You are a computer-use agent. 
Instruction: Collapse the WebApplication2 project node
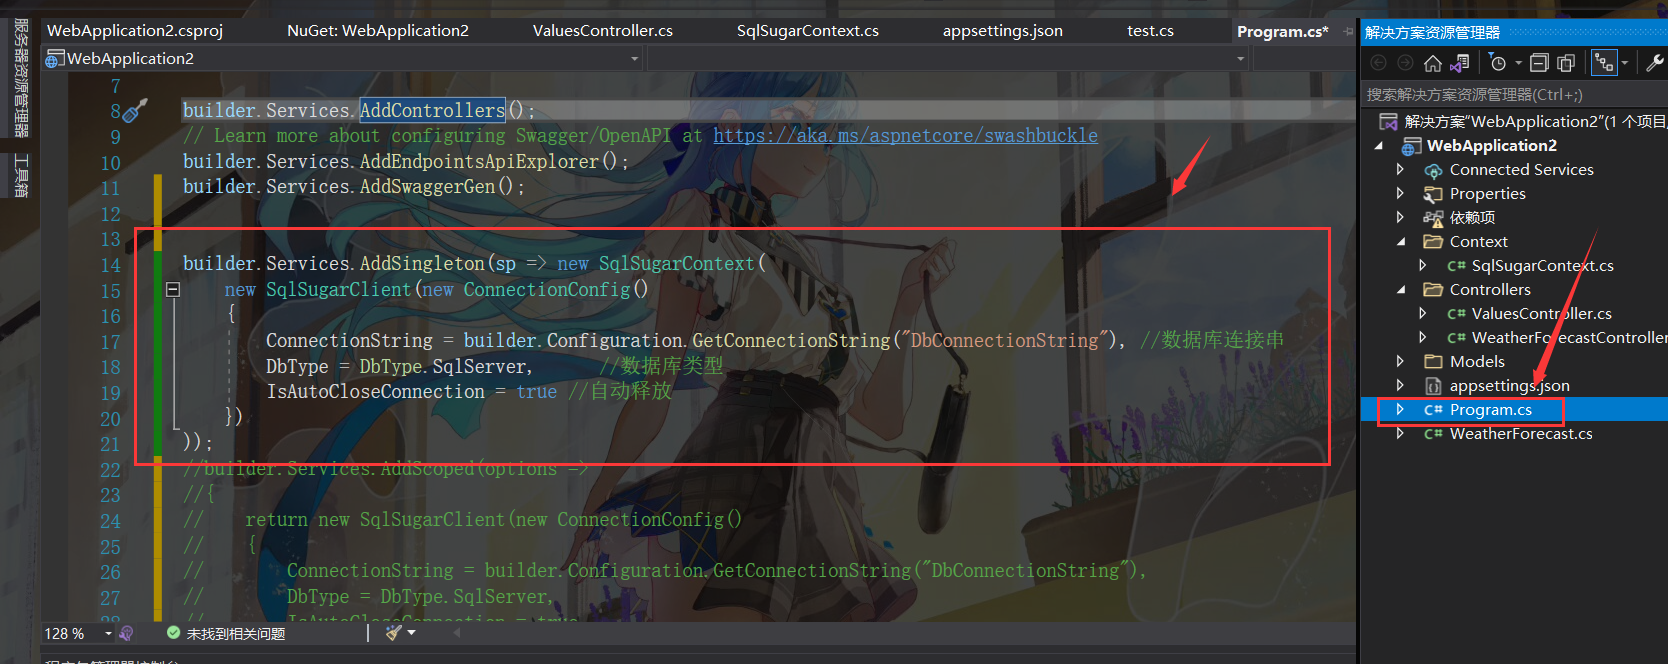pyautogui.click(x=1379, y=145)
